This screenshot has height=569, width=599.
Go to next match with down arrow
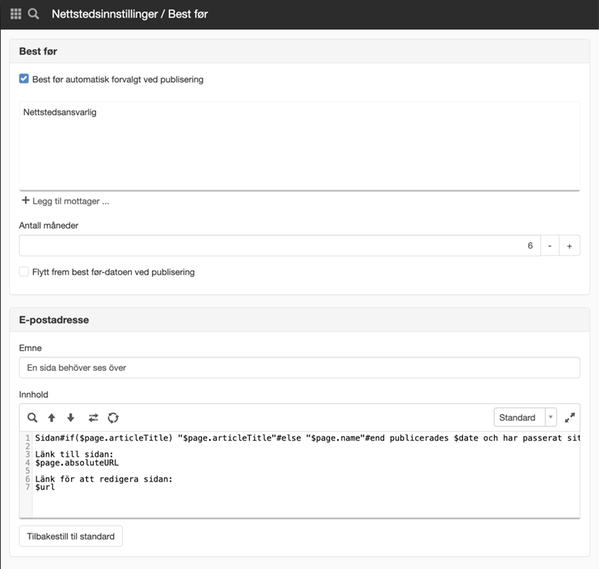click(71, 418)
